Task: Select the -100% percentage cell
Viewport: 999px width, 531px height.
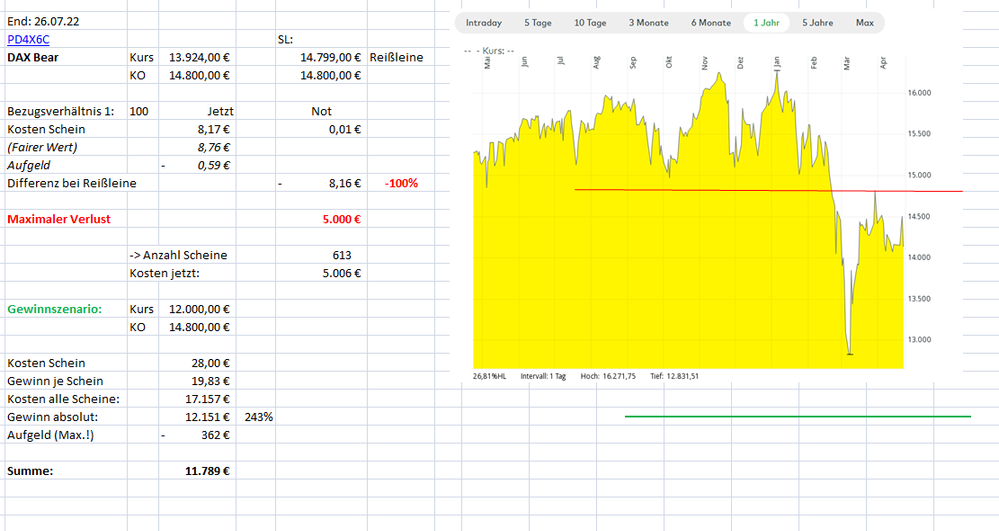Action: 400,183
